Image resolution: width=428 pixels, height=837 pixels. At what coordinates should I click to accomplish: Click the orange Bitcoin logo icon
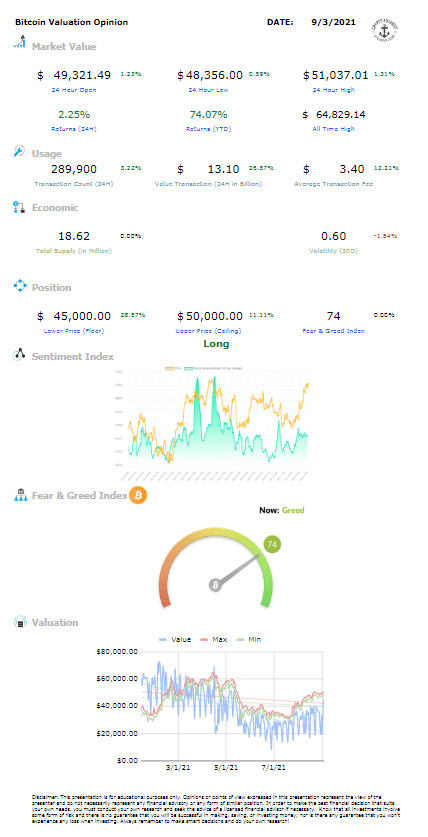138,495
